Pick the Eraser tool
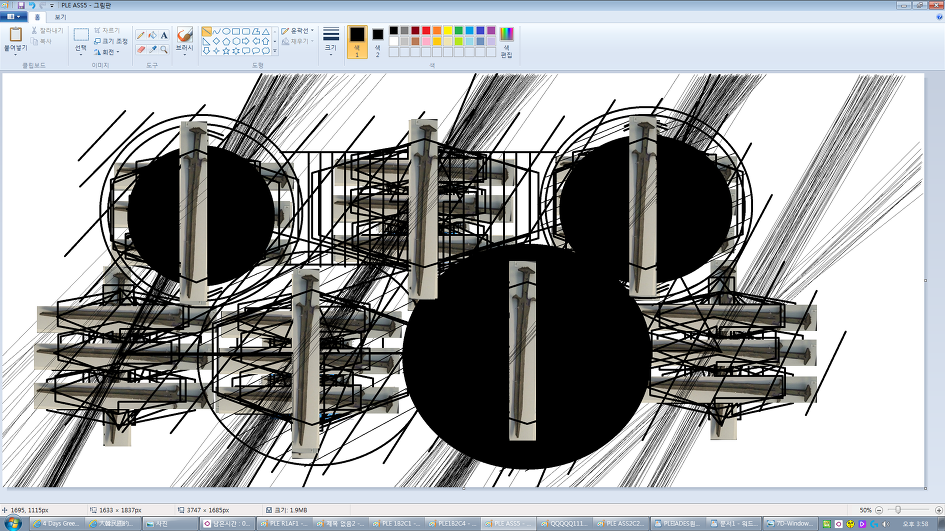 point(141,49)
